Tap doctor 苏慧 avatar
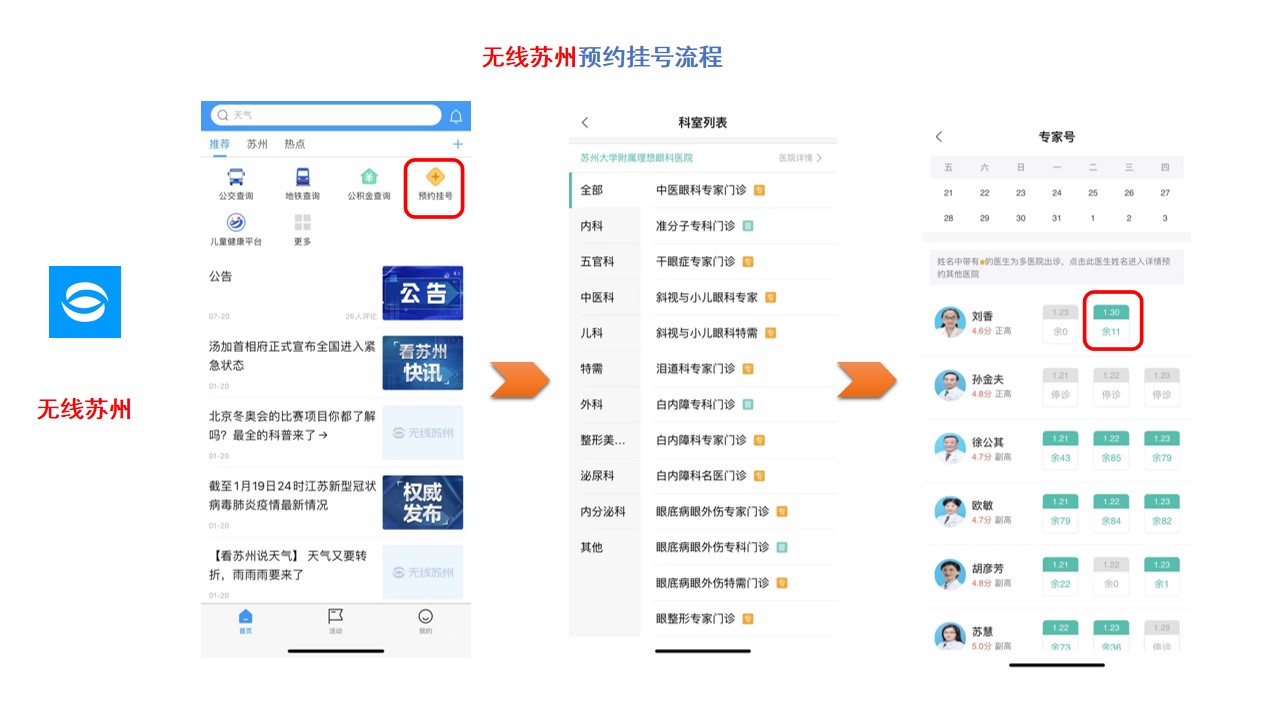Image resolution: width=1280 pixels, height=720 pixels. [x=950, y=636]
